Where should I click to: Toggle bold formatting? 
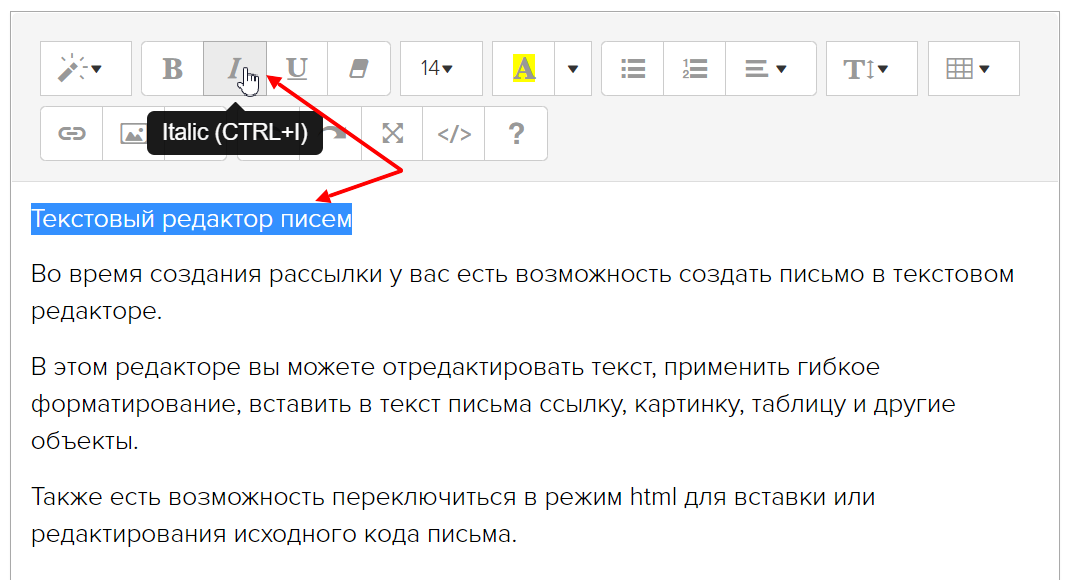coord(173,69)
